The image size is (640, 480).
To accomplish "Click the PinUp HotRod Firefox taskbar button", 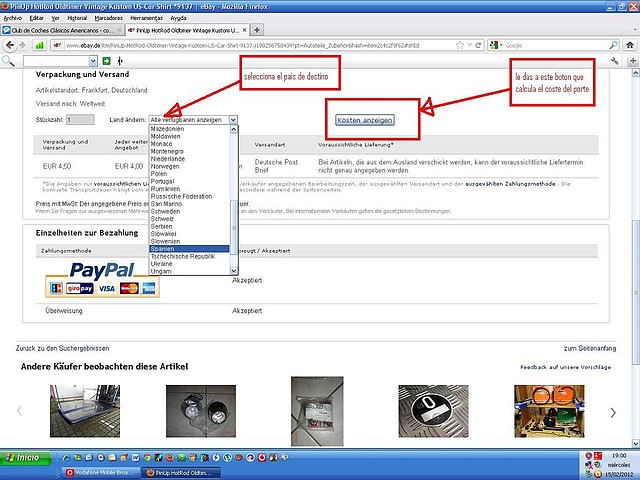I will tap(181, 473).
